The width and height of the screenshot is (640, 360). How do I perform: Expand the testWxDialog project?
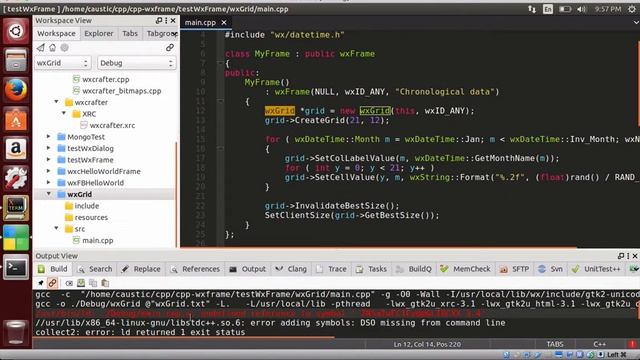(x=49, y=148)
